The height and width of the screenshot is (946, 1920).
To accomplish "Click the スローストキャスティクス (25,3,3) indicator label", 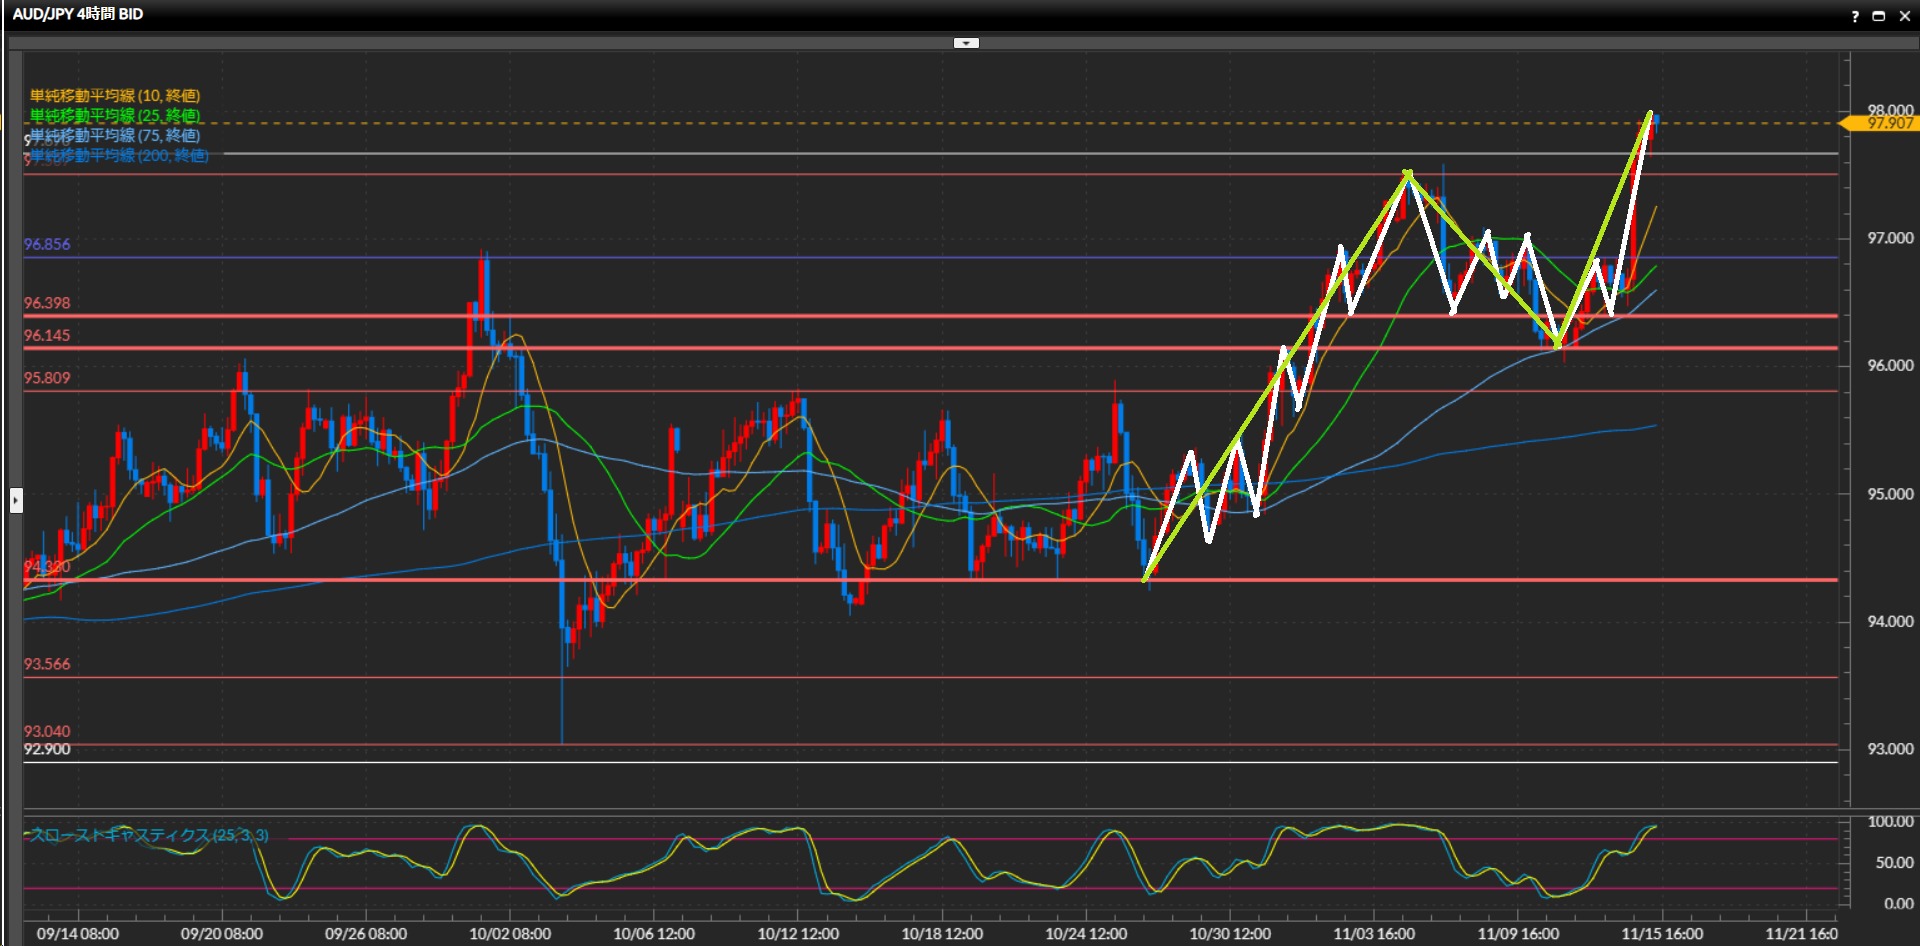I will (149, 835).
